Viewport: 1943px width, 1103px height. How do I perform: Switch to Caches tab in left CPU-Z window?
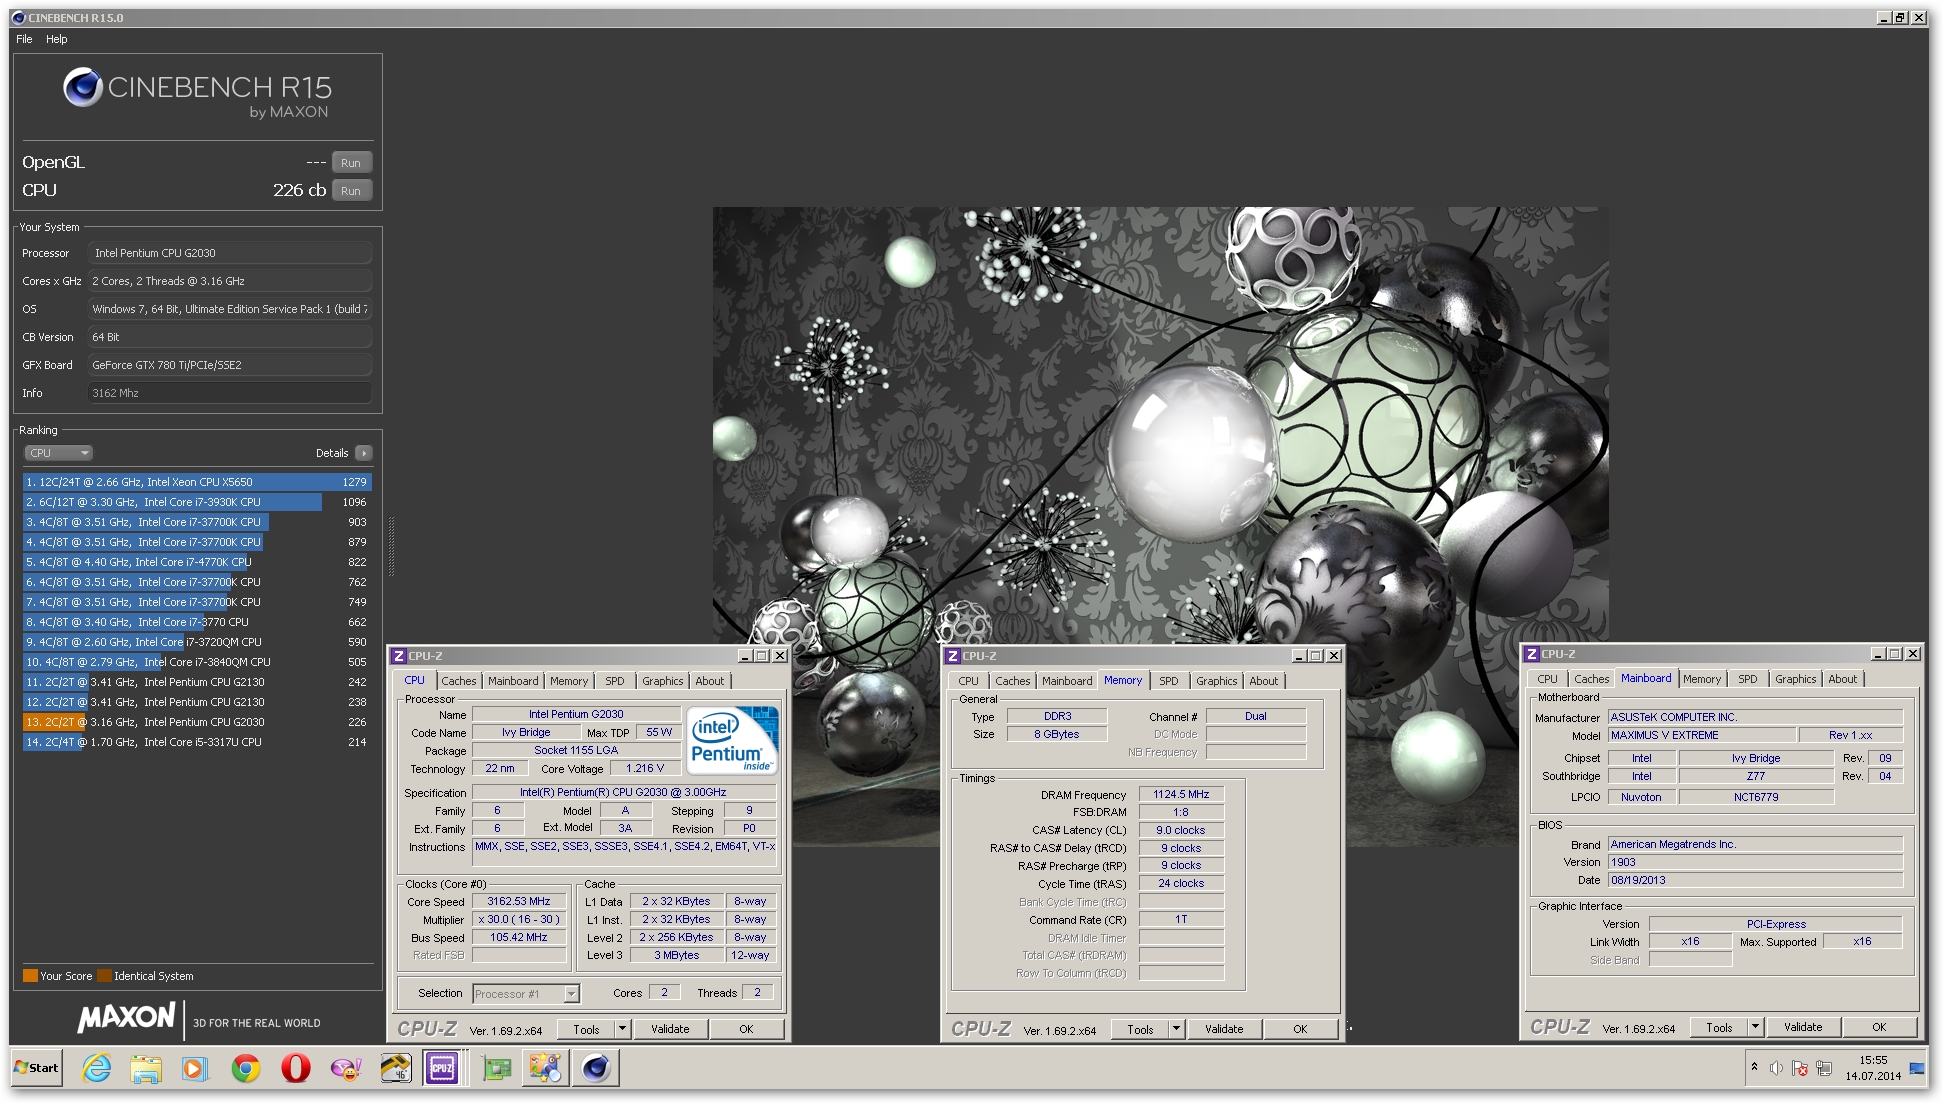tap(459, 681)
